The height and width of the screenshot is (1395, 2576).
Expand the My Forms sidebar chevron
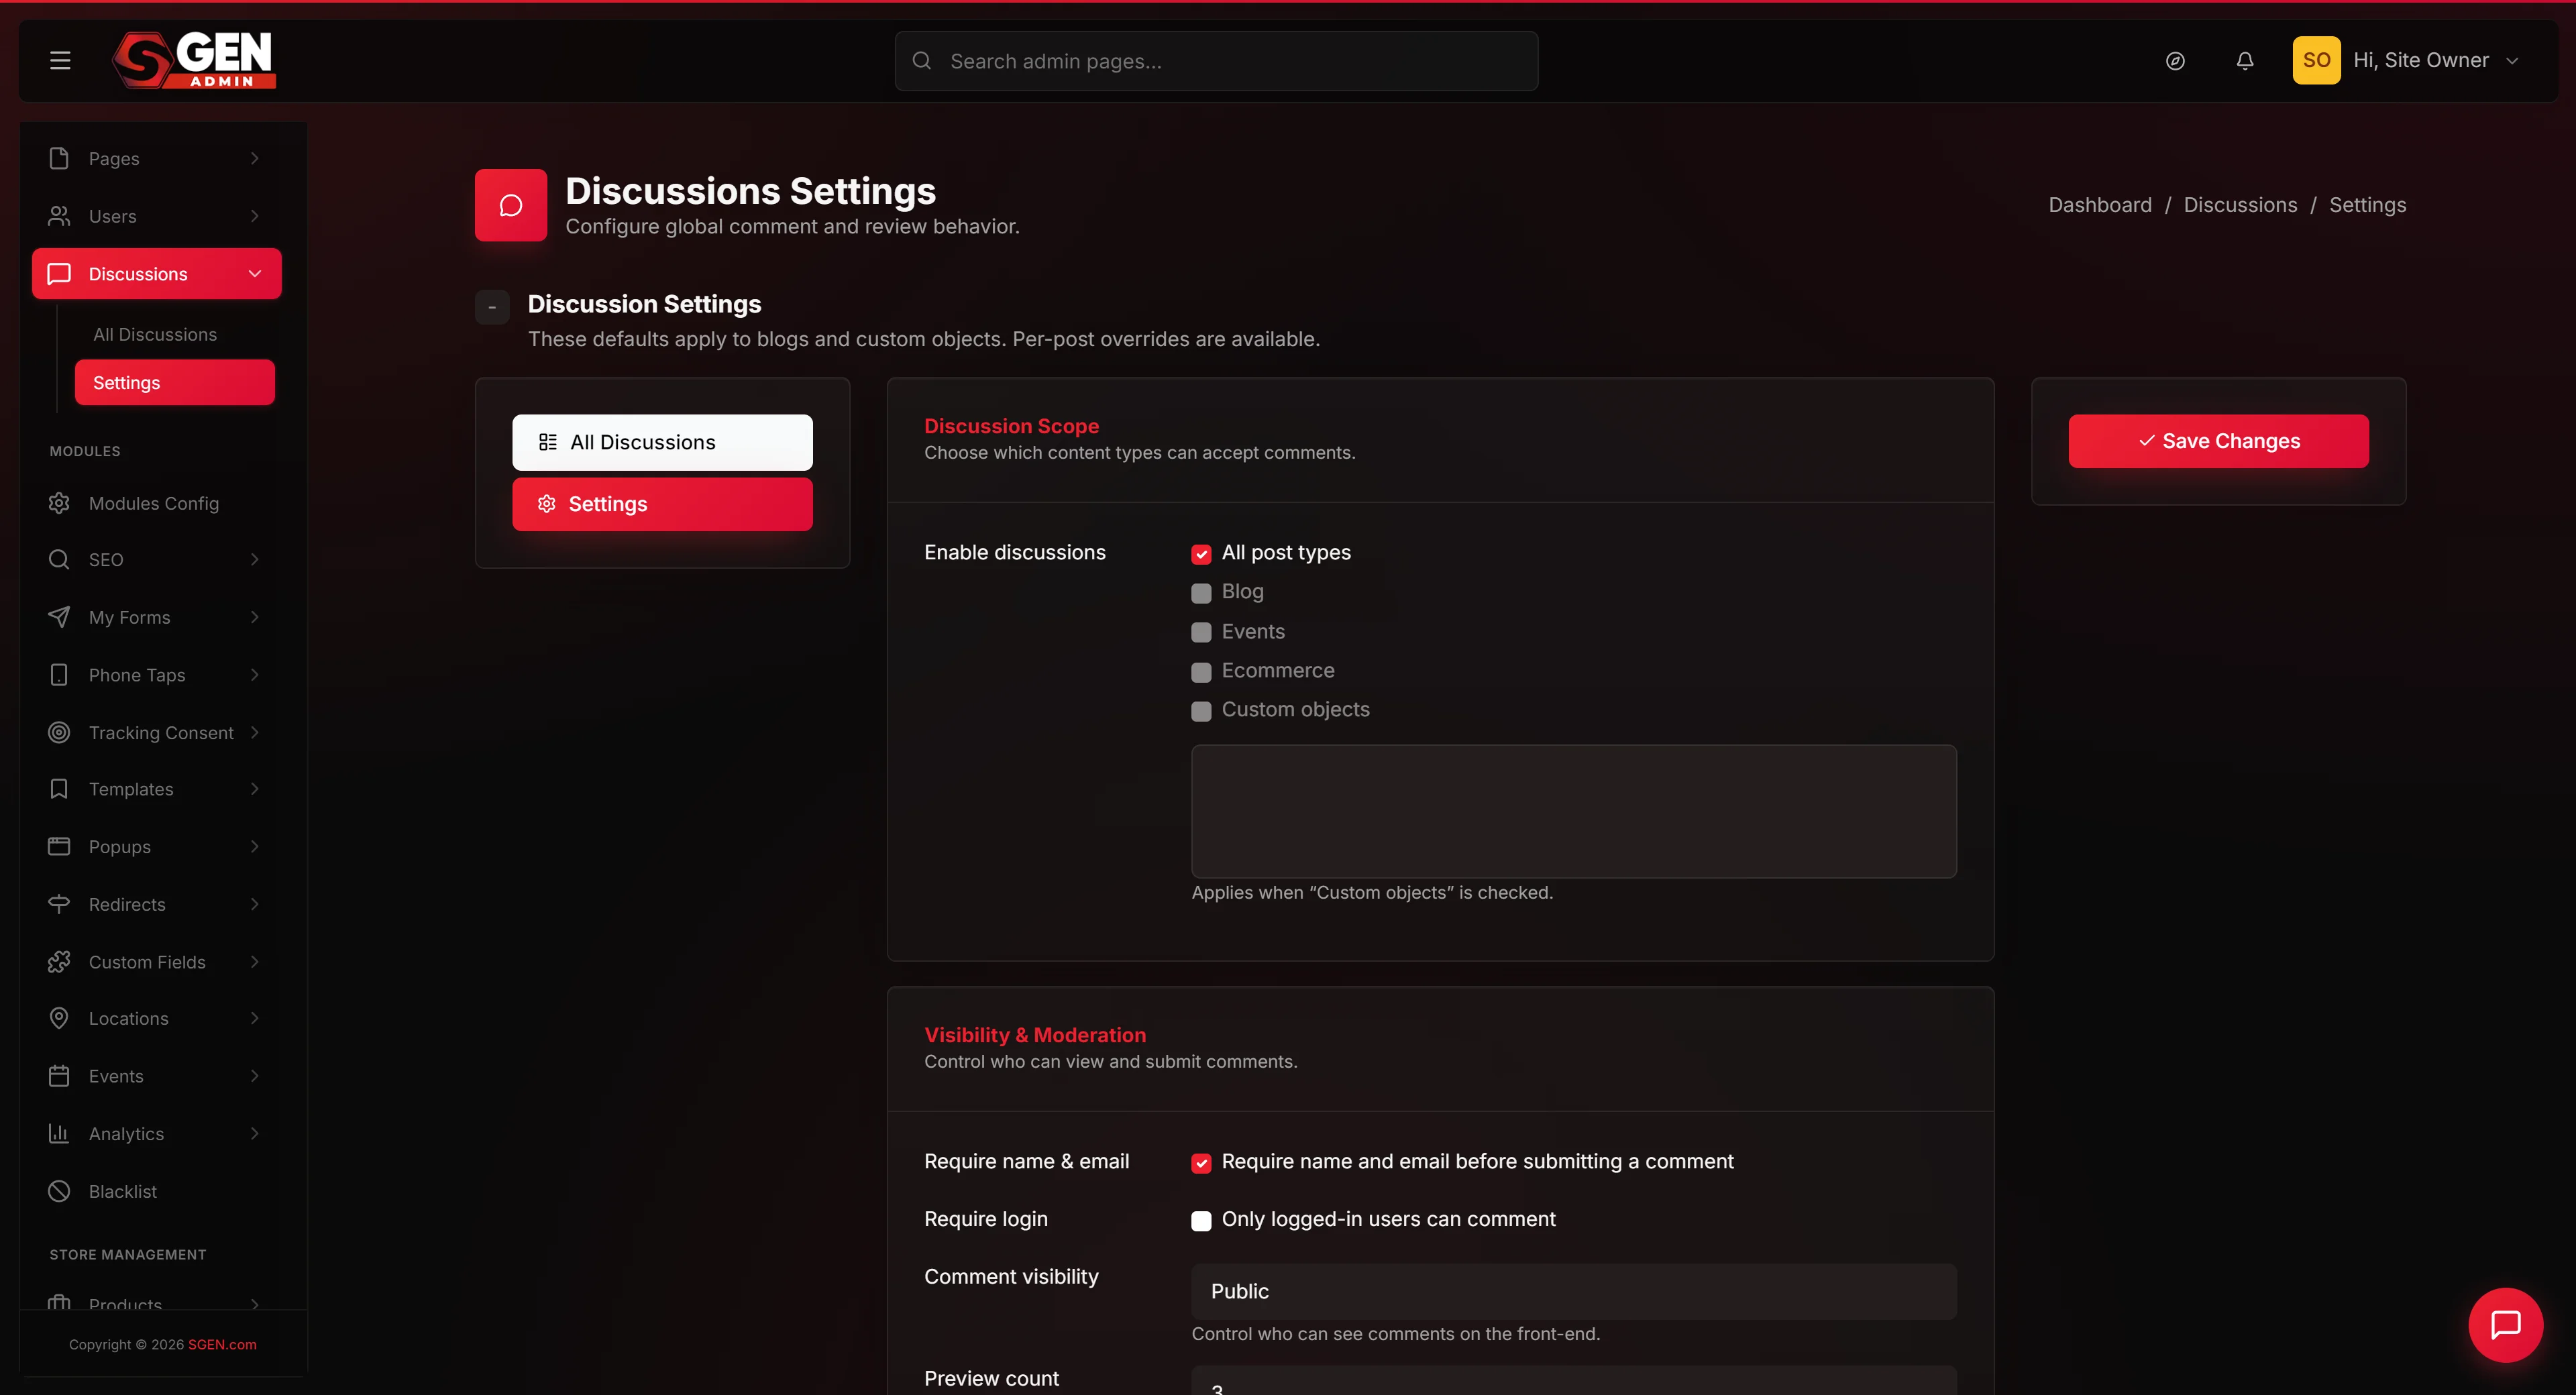(255, 617)
